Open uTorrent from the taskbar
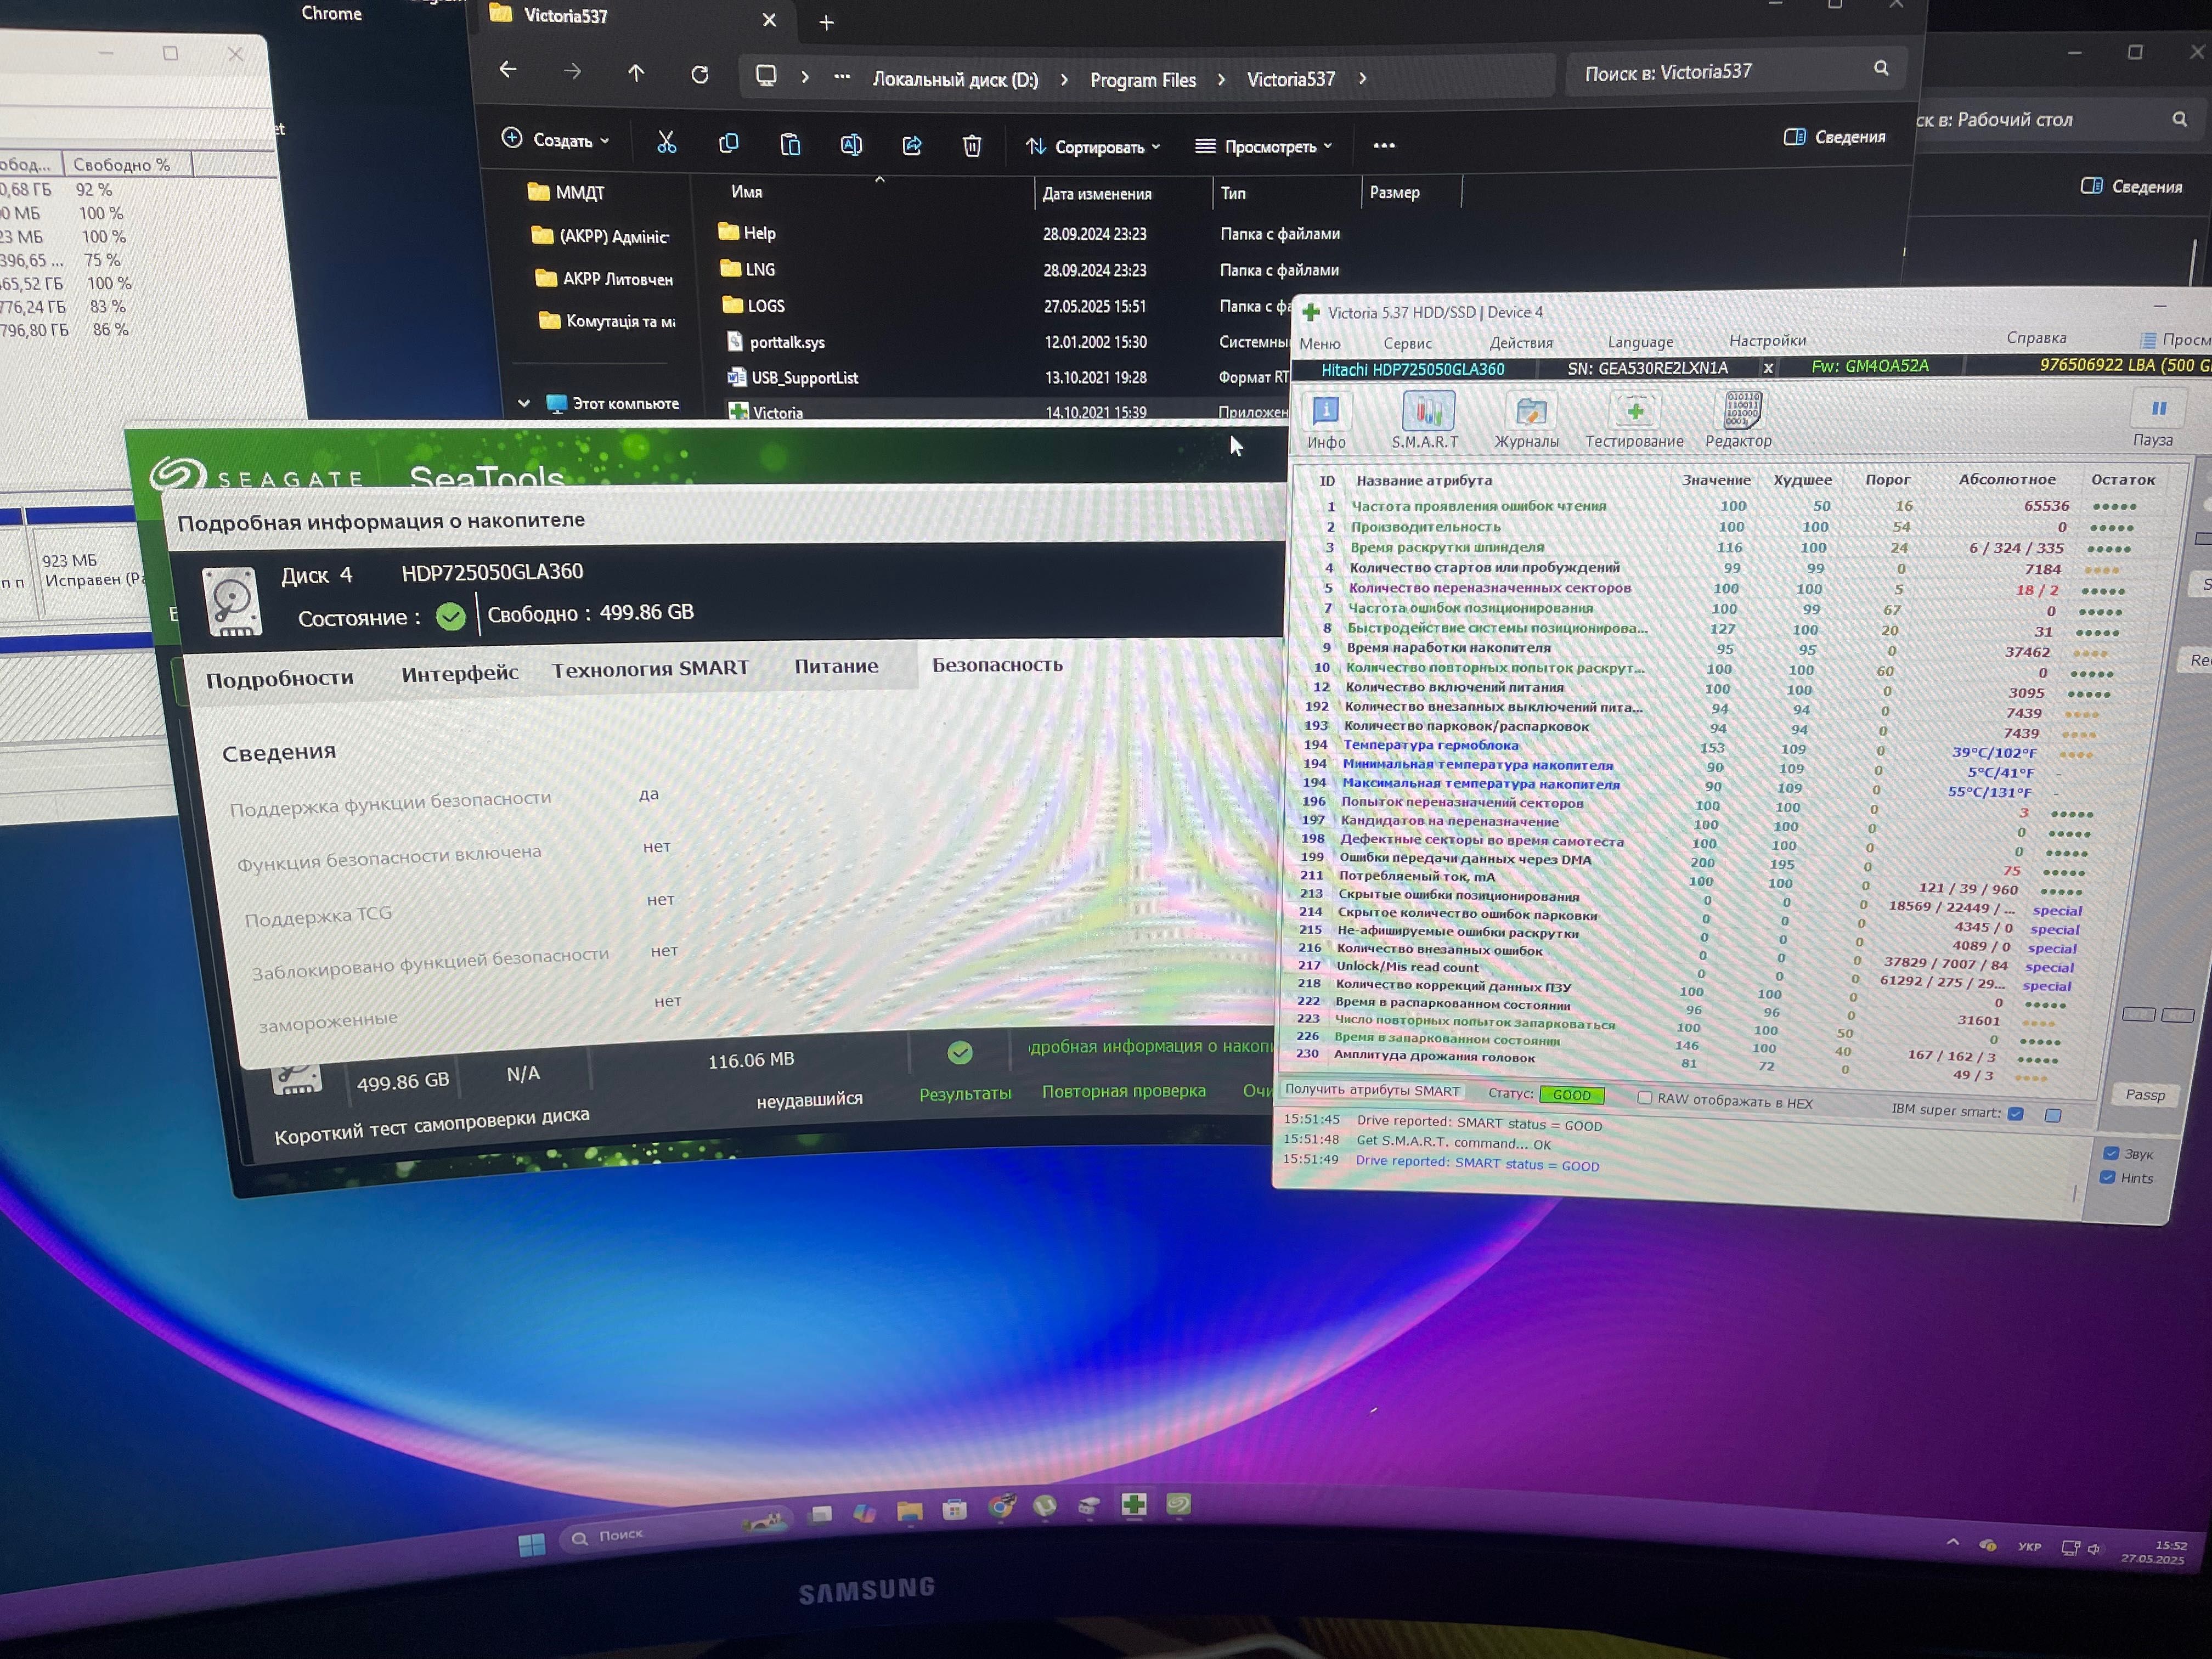Image resolution: width=2212 pixels, height=1659 pixels. (1045, 1506)
